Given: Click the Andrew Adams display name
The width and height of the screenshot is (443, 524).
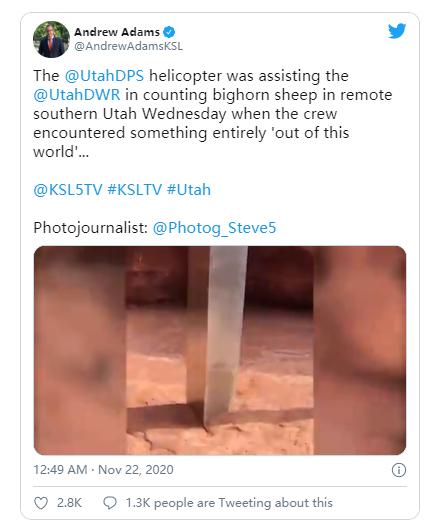Looking at the screenshot, I should point(117,32).
